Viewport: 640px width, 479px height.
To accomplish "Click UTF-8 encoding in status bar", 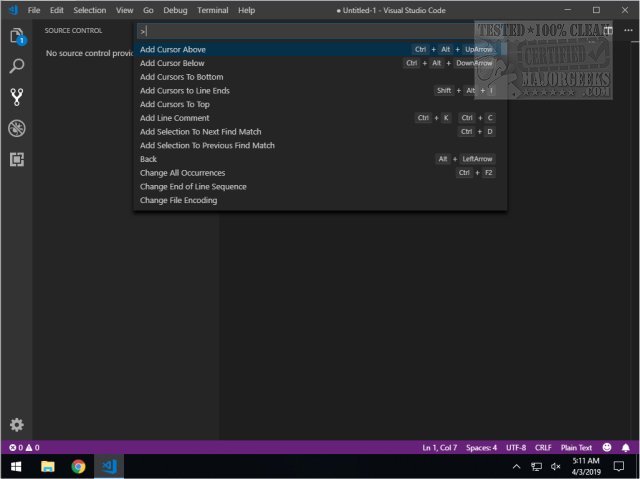I will [516, 448].
